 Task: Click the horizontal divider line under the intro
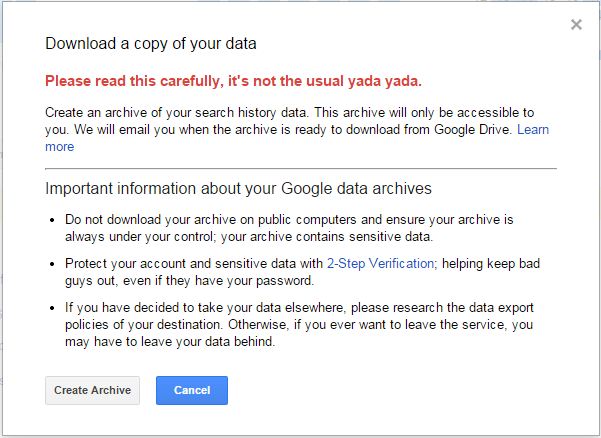[x=300, y=169]
